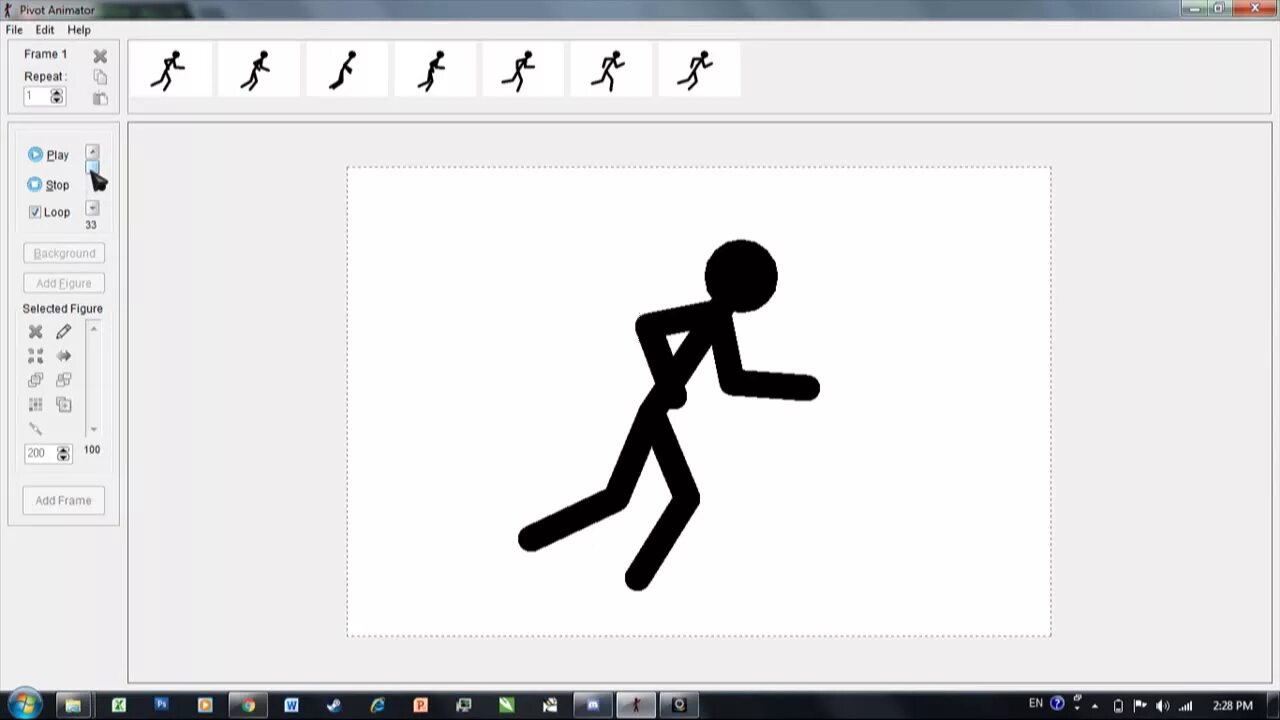Image resolution: width=1280 pixels, height=720 pixels.
Task: Select the first frame thumbnail in the timeline
Action: pos(170,69)
